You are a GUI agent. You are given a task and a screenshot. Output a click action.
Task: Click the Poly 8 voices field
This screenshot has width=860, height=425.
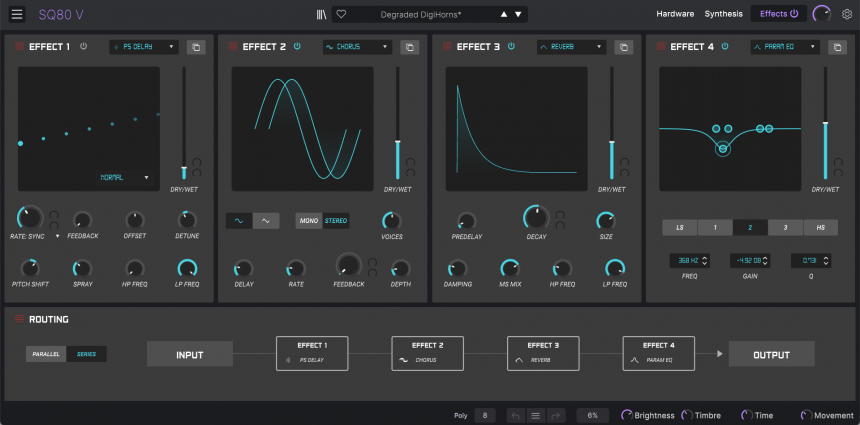pyautogui.click(x=485, y=416)
